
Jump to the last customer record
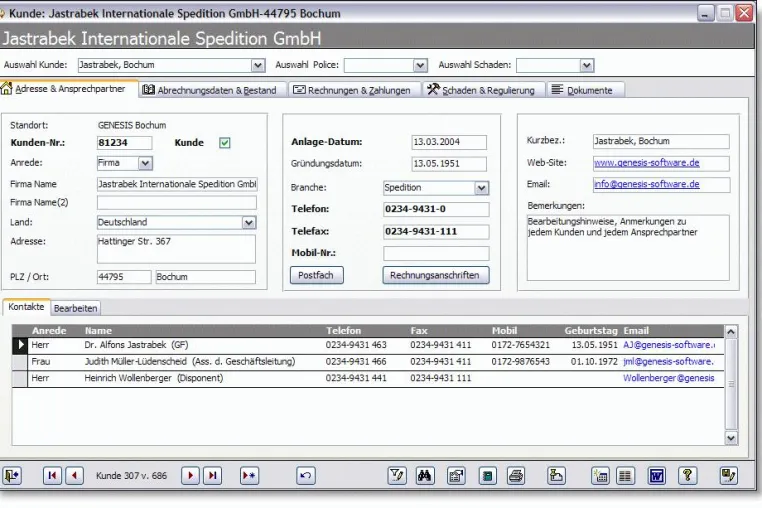(213, 475)
